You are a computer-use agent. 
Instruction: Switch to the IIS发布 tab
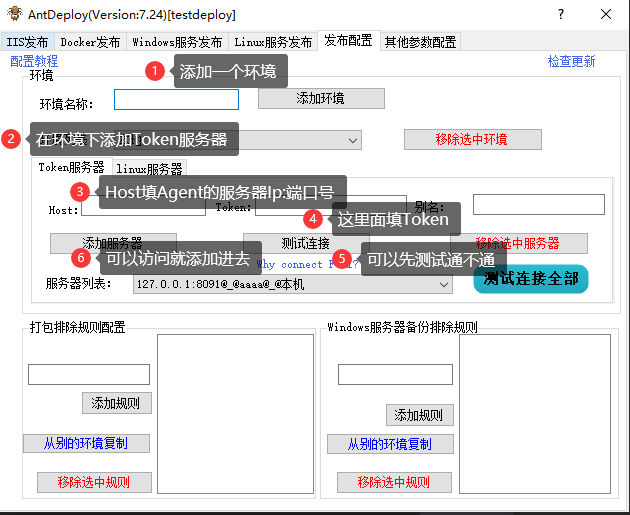27,42
